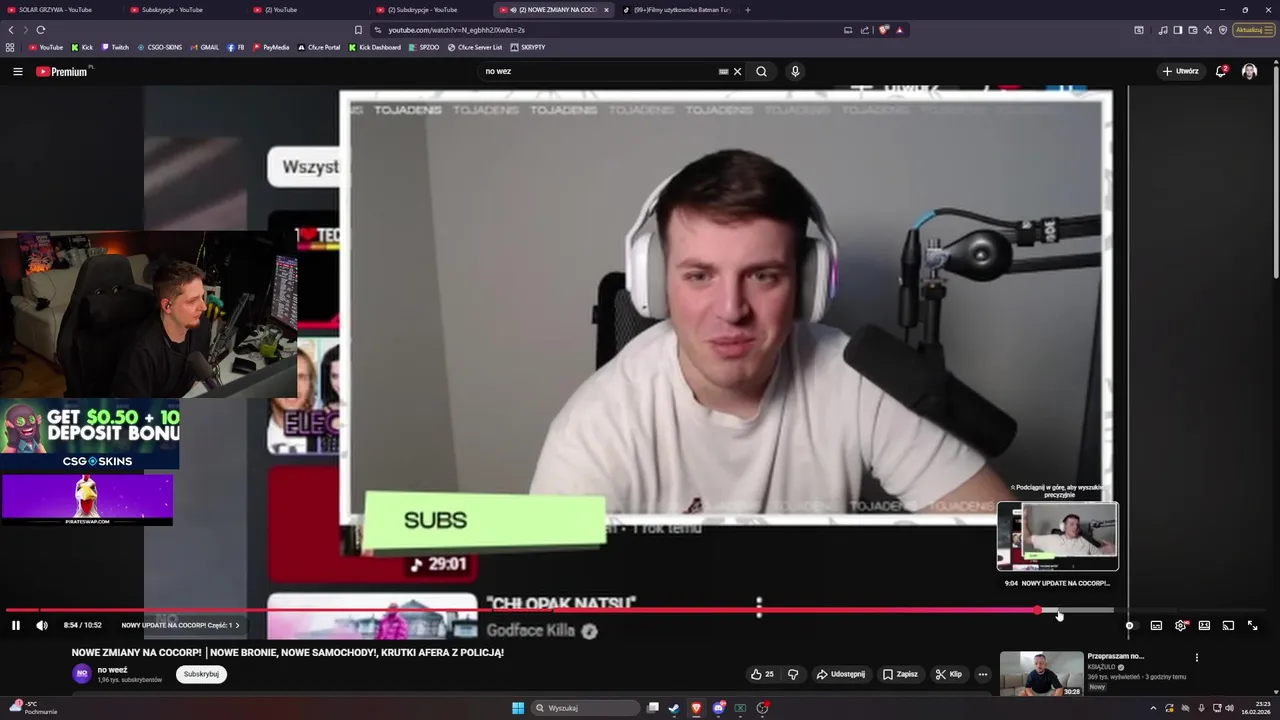The height and width of the screenshot is (720, 1280).
Task: Open the 'no weeź' channel avatar
Action: coord(82,674)
